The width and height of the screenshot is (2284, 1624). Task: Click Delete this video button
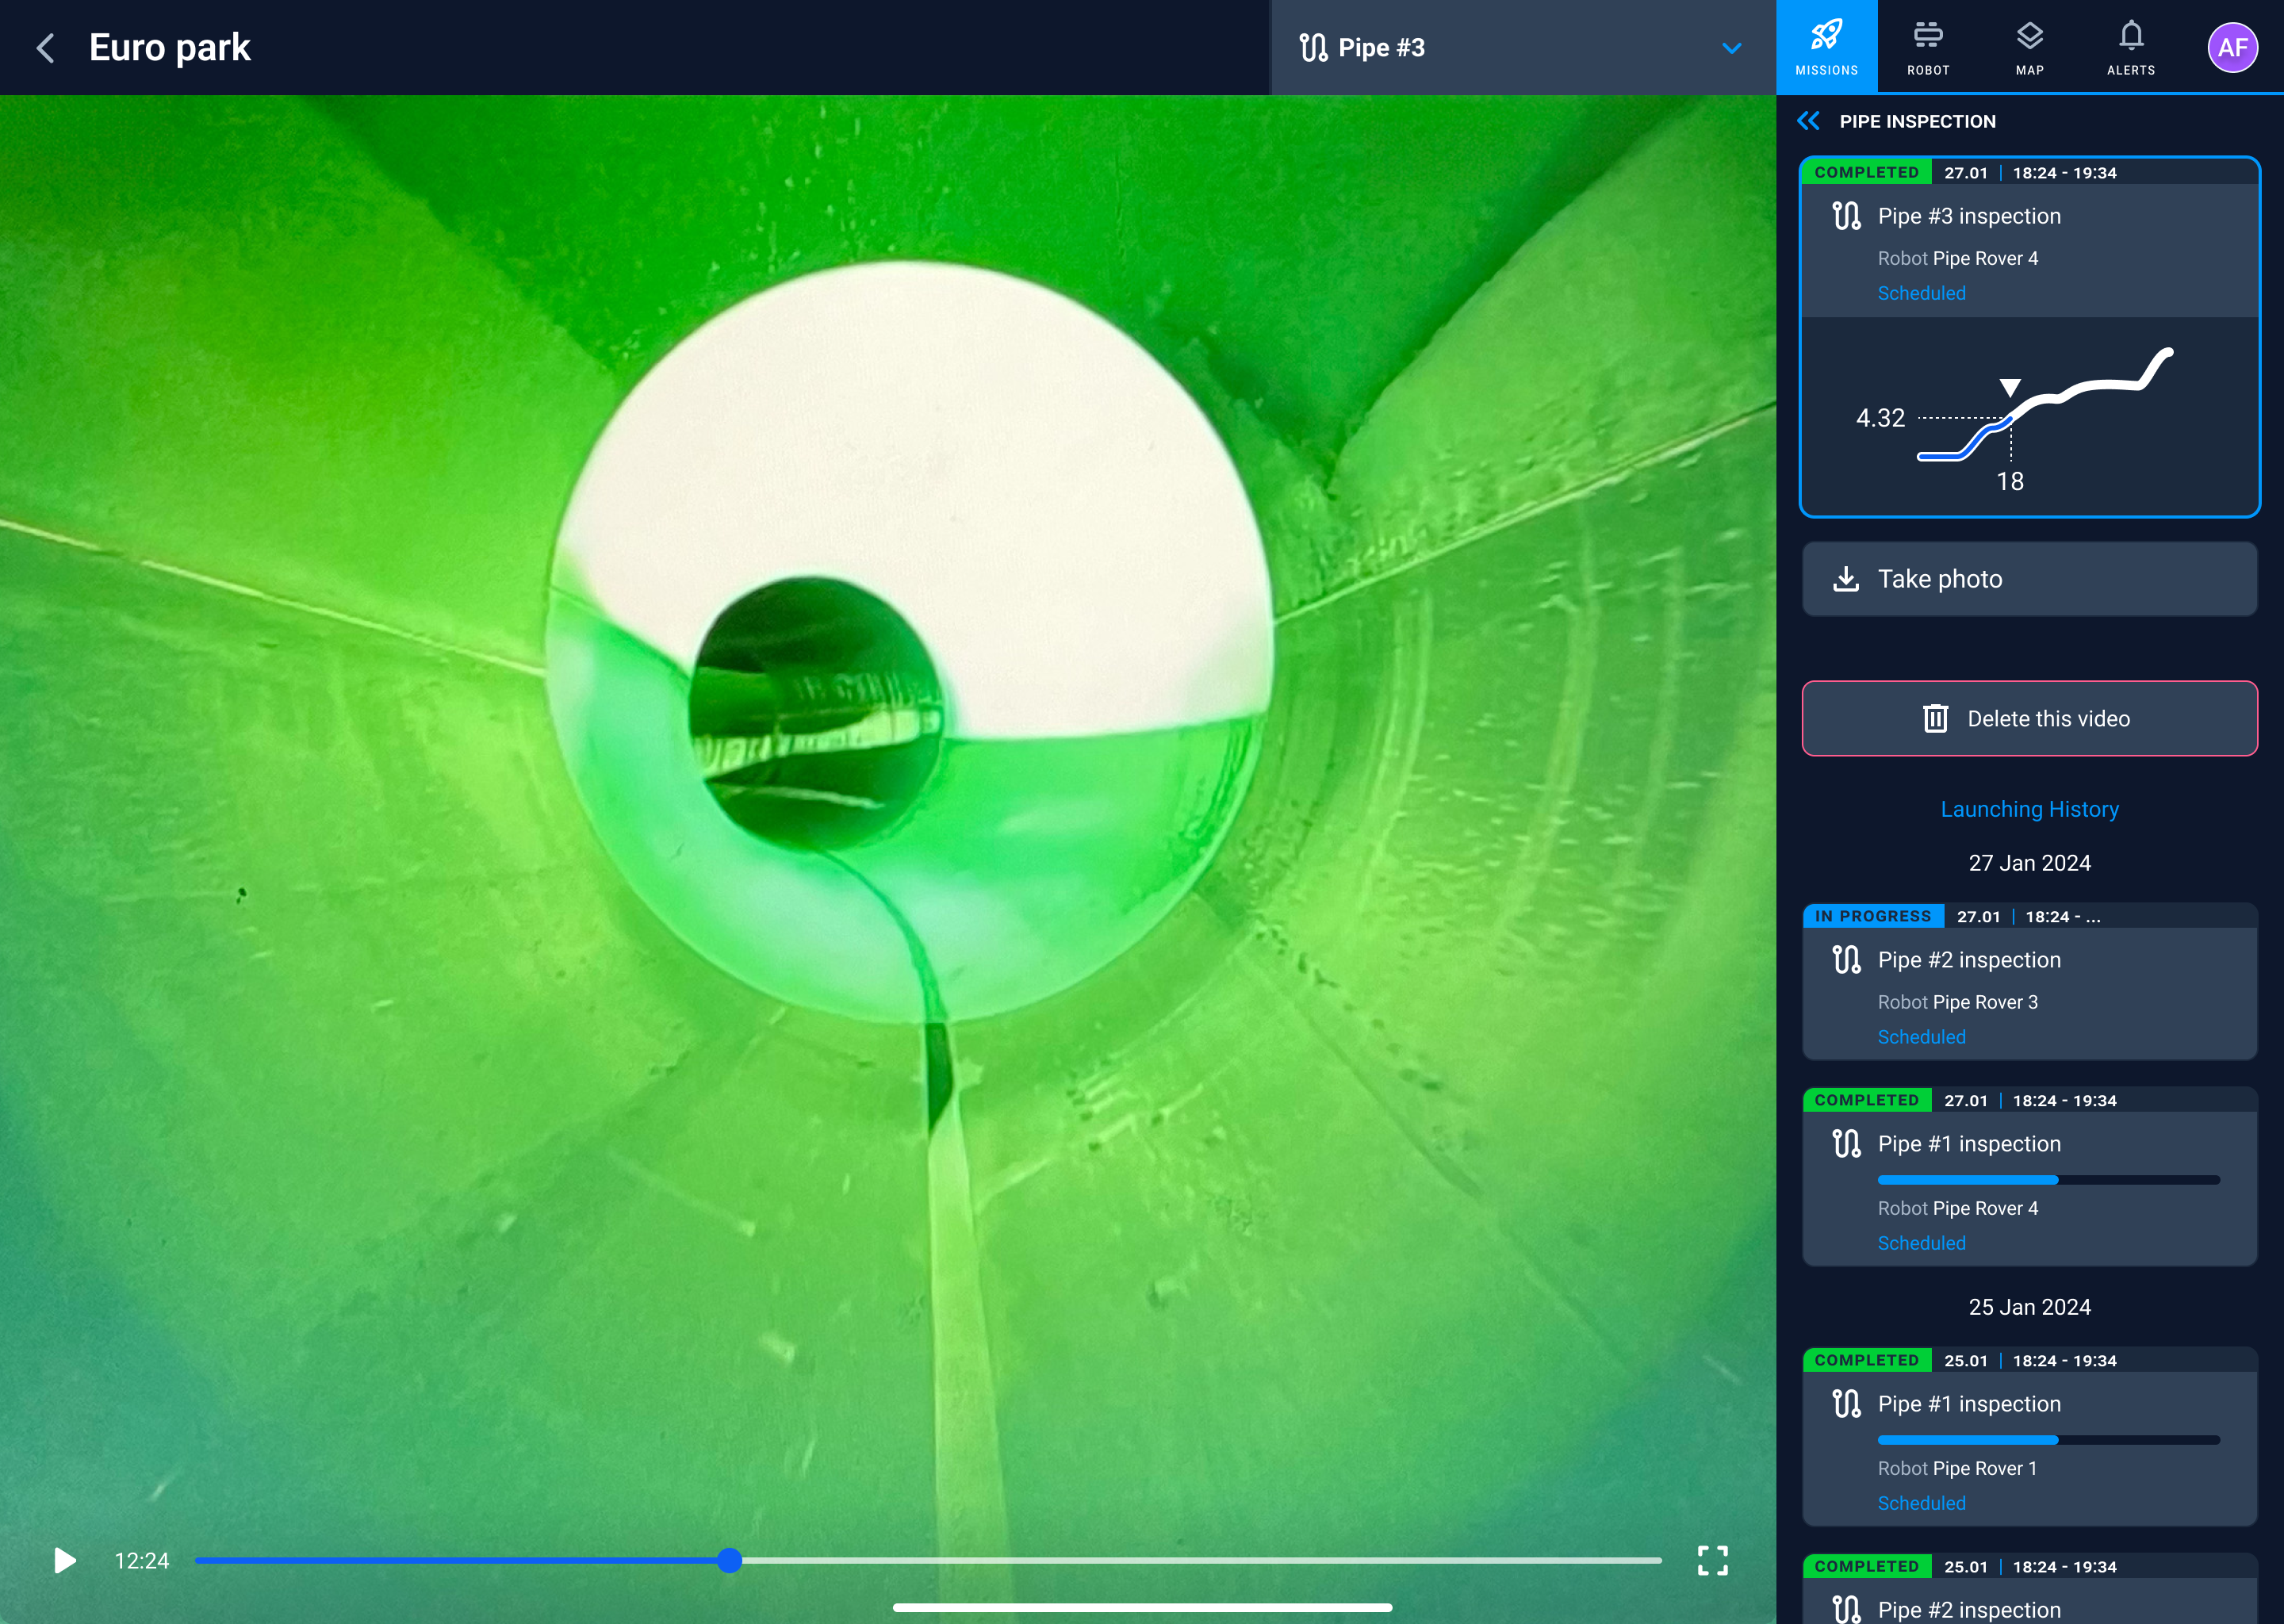coord(2029,719)
